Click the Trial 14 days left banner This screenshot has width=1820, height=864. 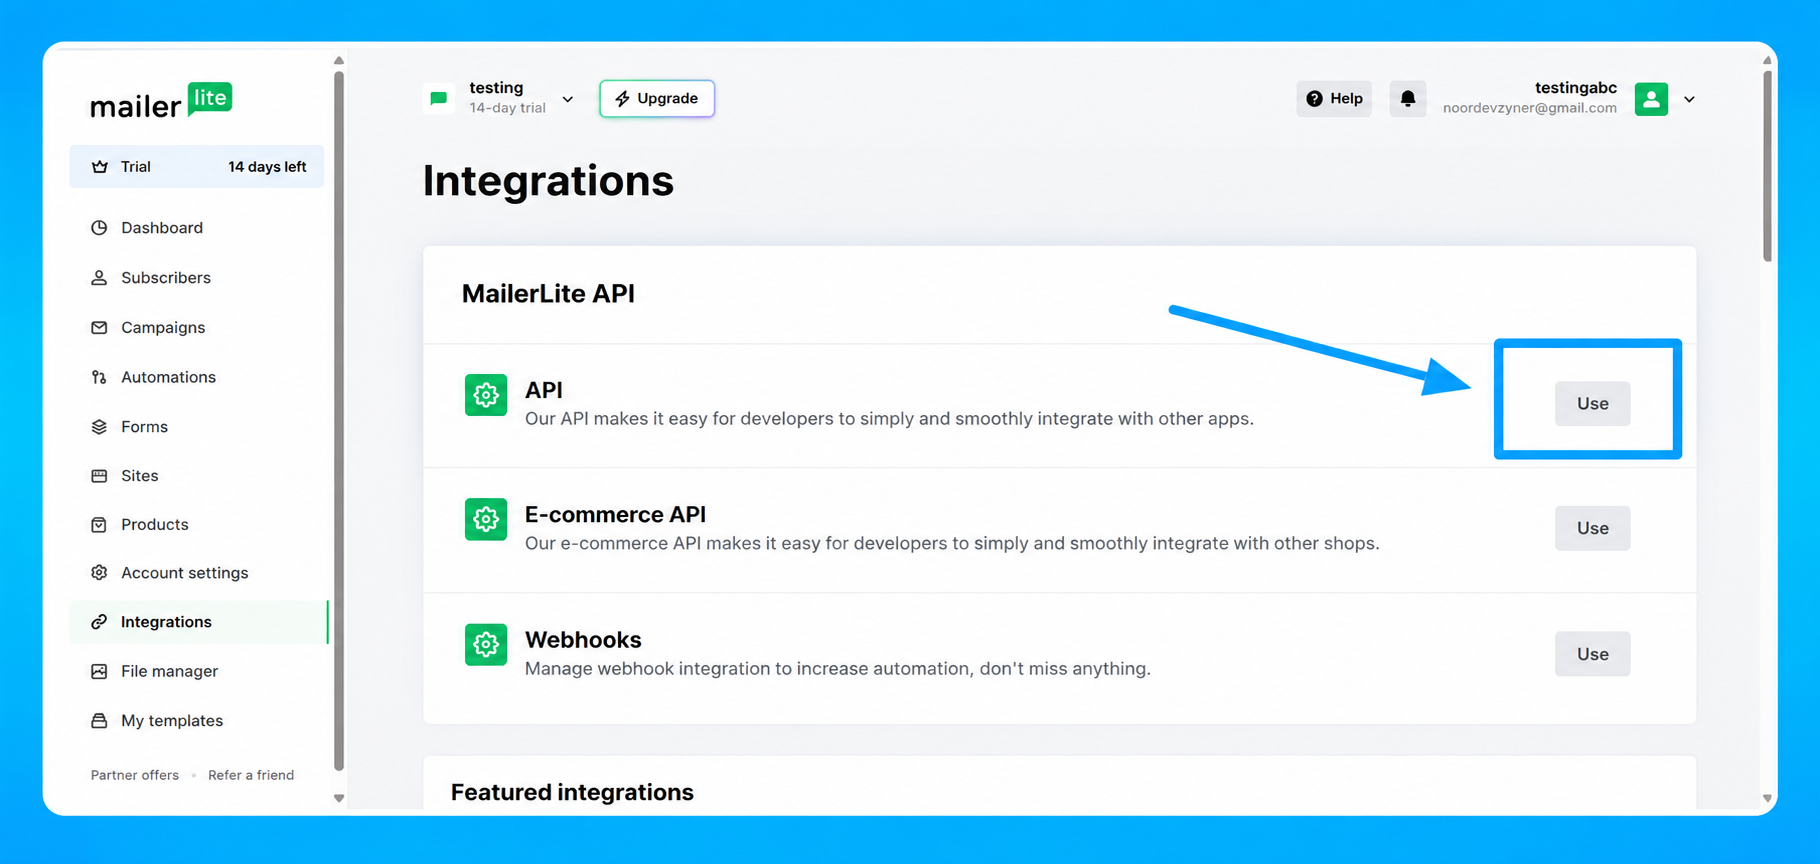click(197, 167)
